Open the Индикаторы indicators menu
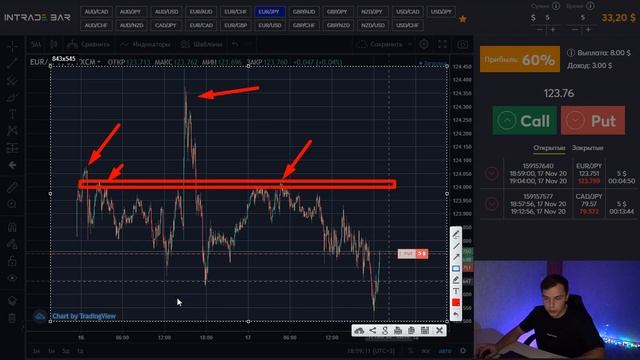Image resolution: width=640 pixels, height=360 pixels. pos(146,44)
